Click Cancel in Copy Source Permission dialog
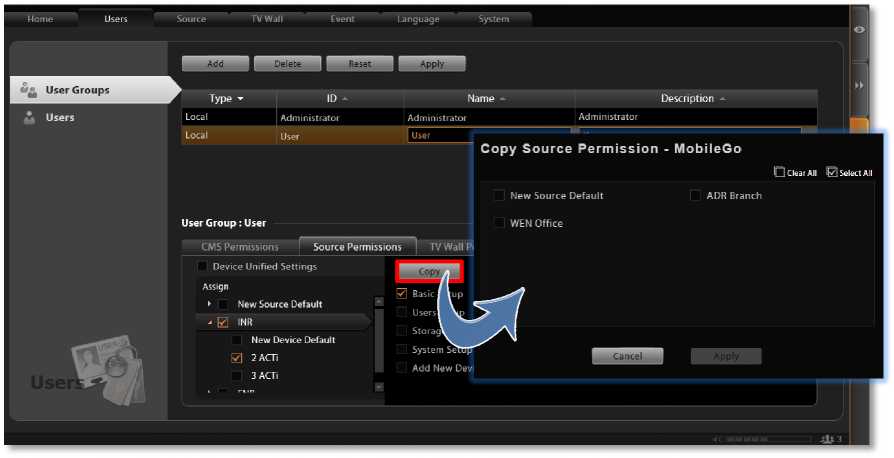 [x=627, y=356]
